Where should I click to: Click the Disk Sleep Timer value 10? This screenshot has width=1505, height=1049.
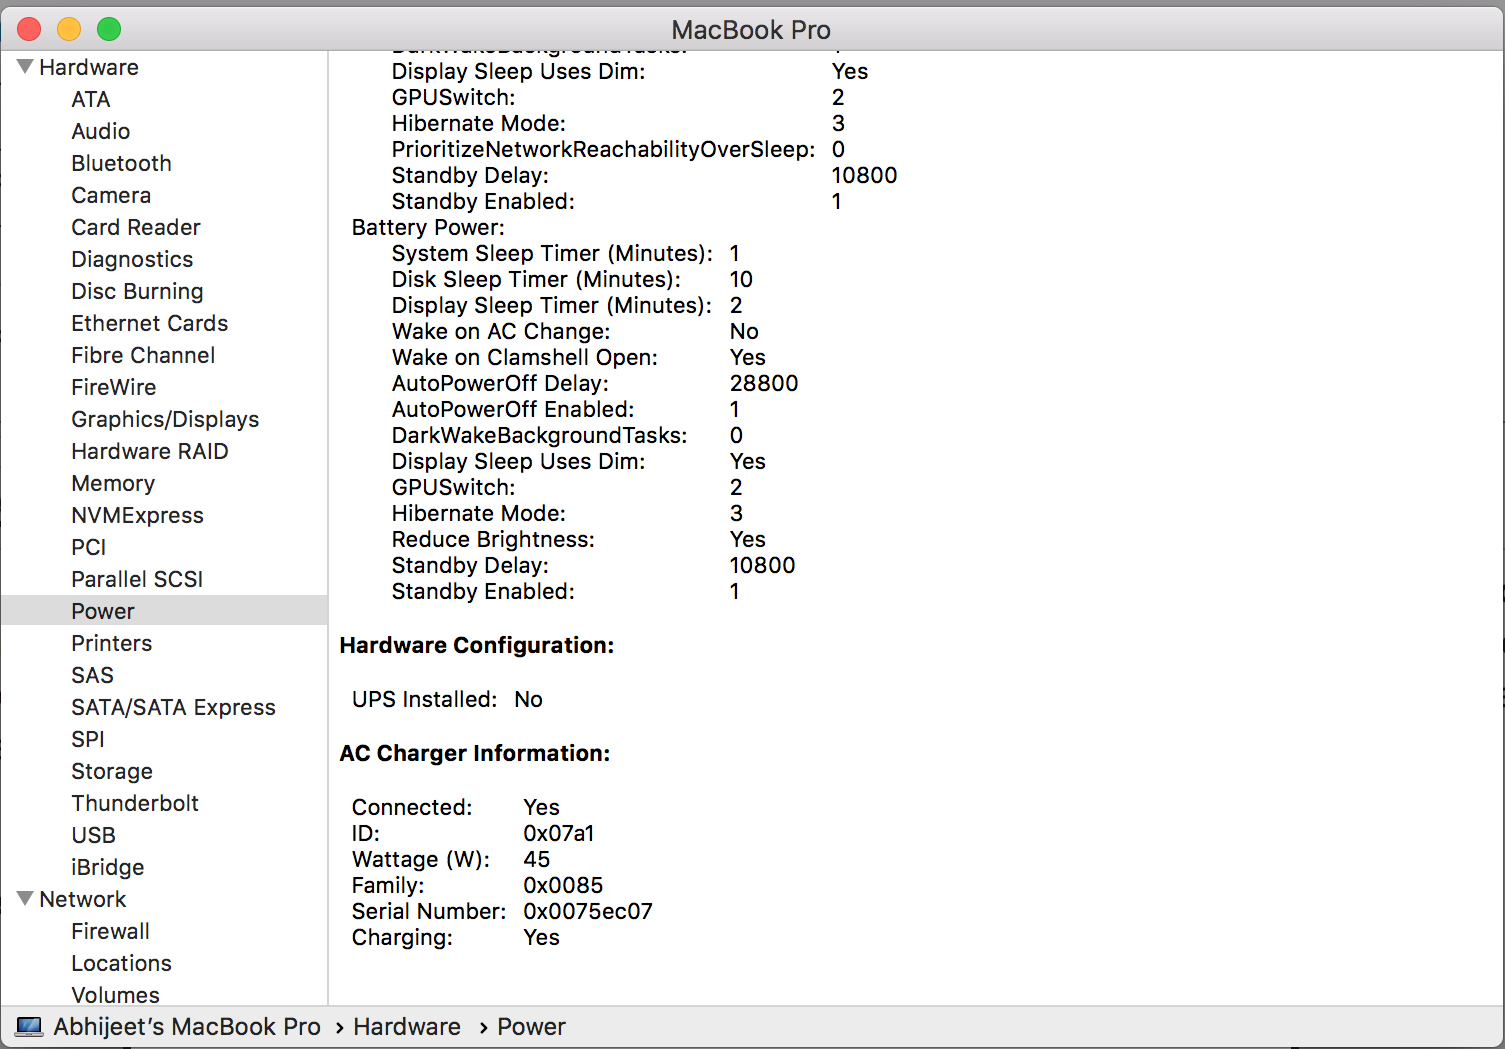tap(741, 279)
